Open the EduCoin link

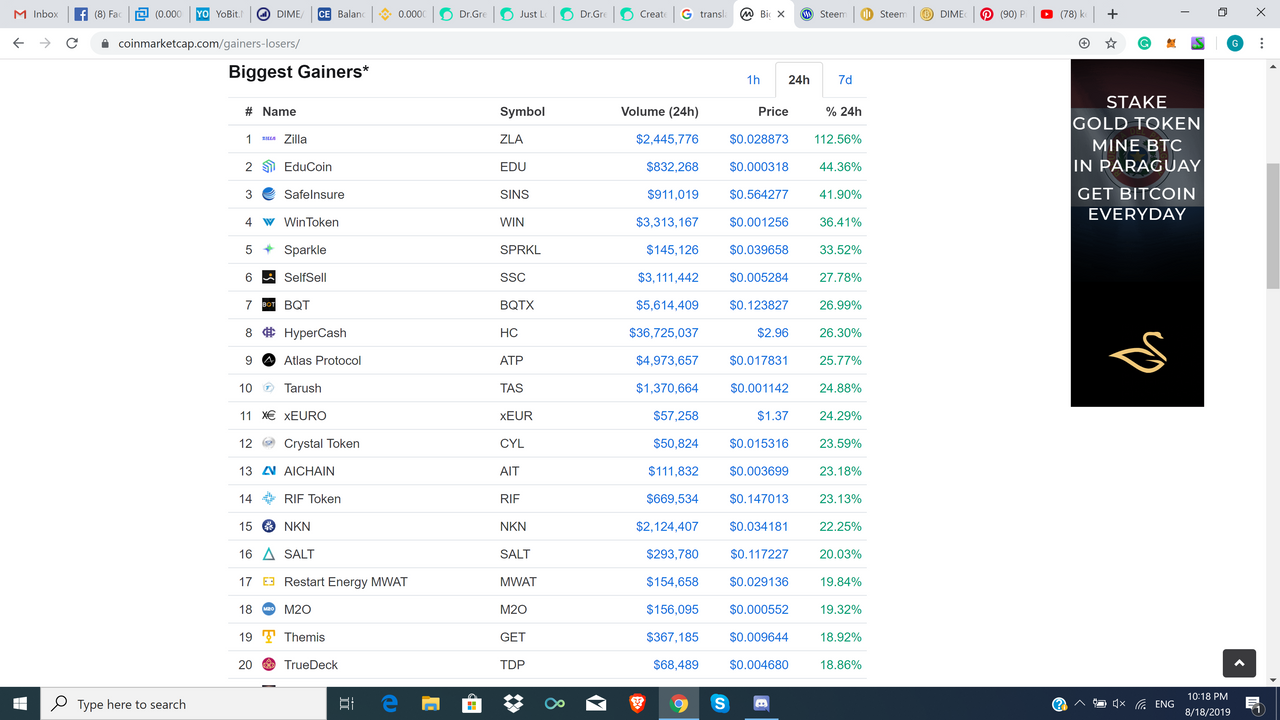click(x=308, y=167)
